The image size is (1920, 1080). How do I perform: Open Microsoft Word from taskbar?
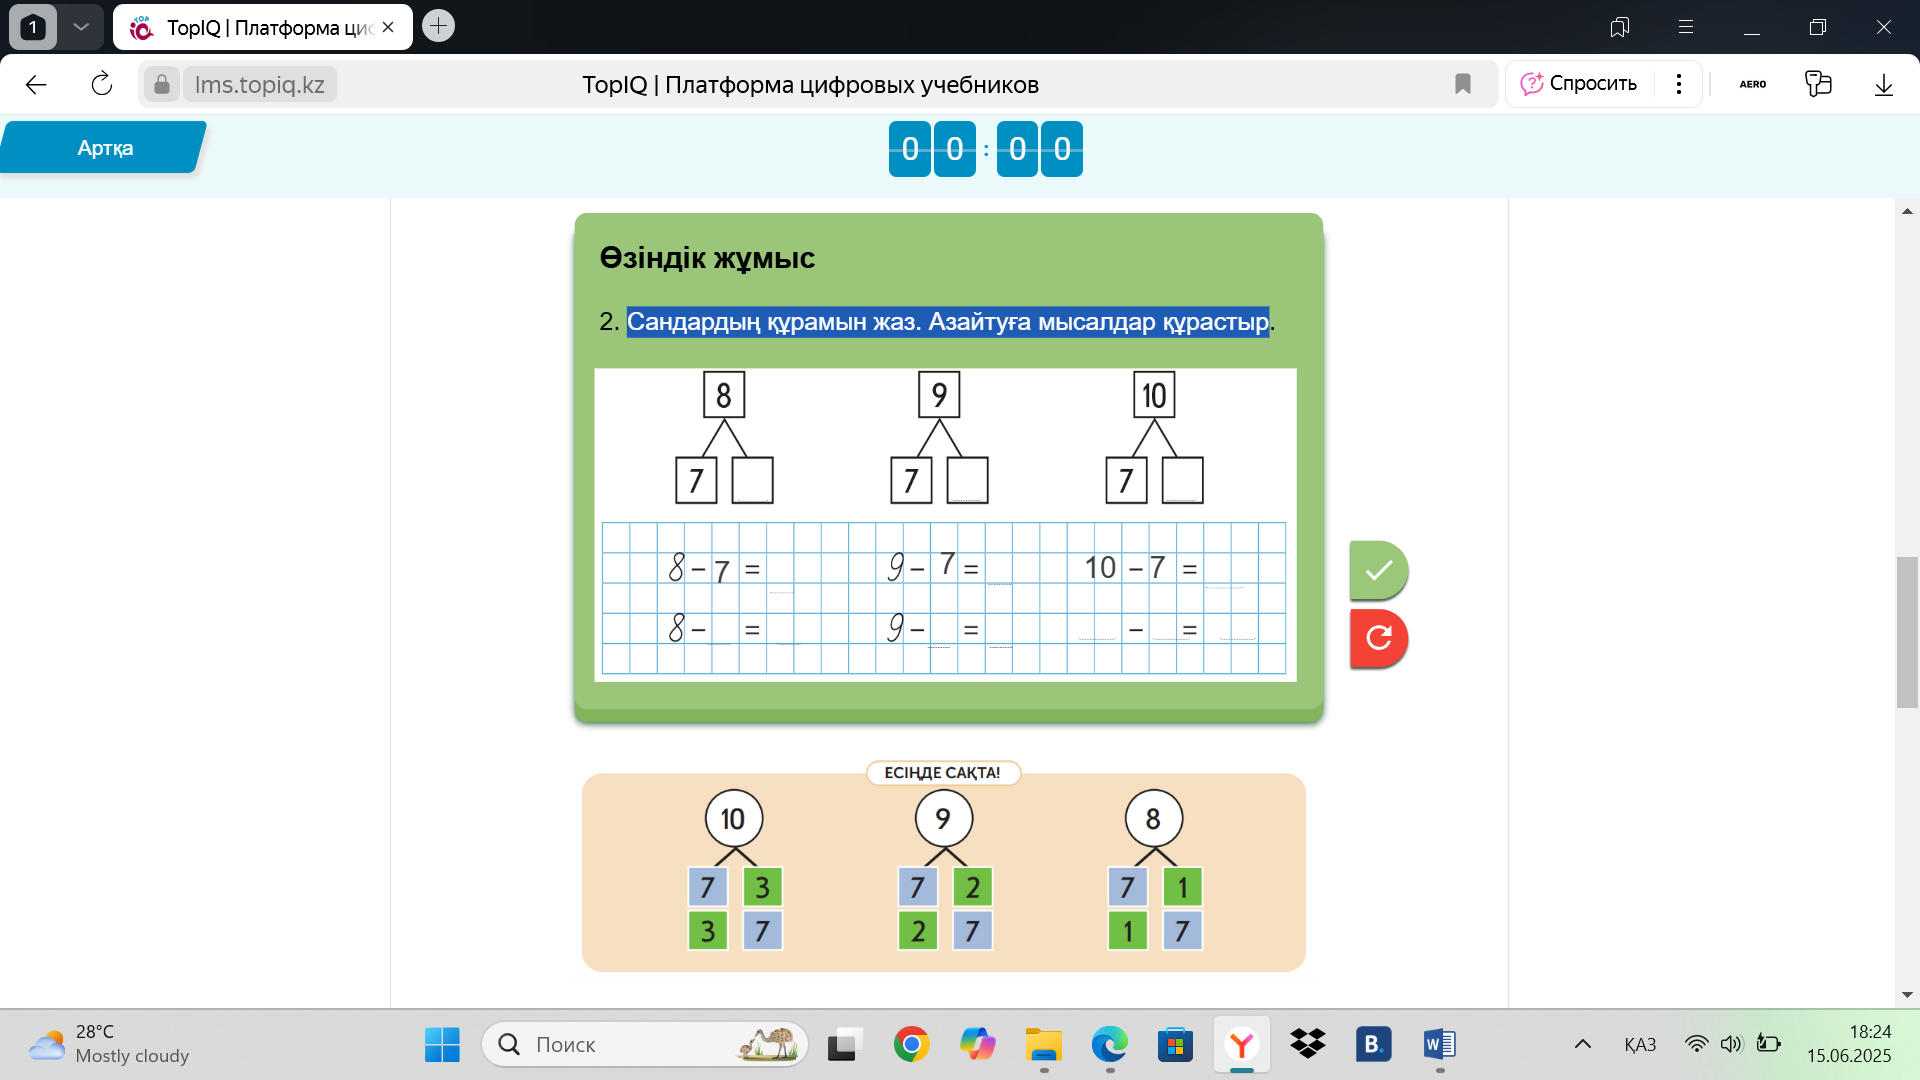tap(1439, 1045)
